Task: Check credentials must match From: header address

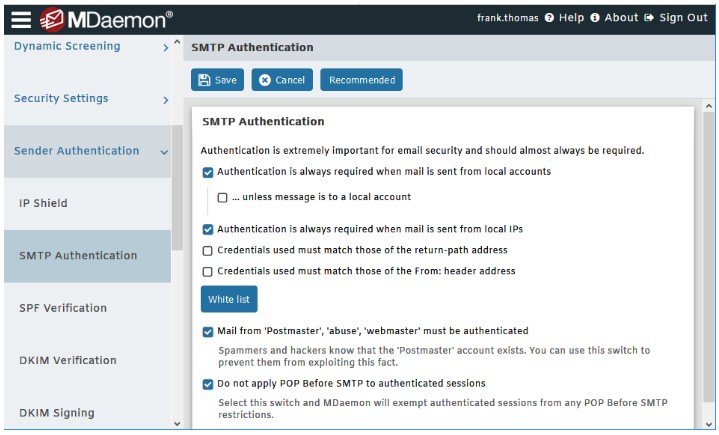Action: [208, 272]
